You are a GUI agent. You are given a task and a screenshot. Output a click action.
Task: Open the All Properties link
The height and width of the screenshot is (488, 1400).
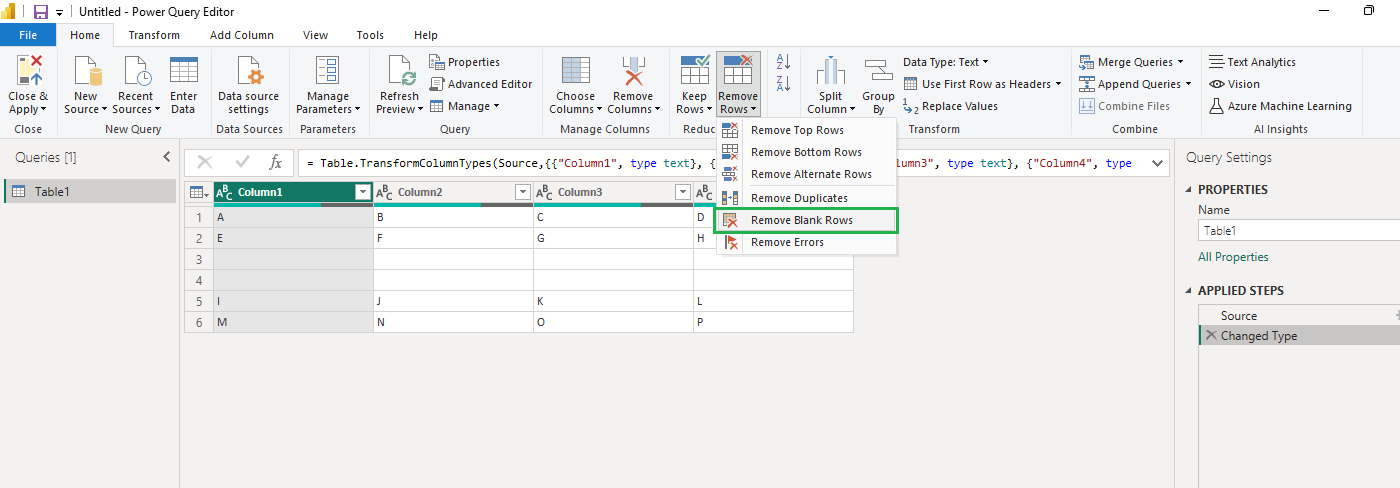[x=1233, y=257]
